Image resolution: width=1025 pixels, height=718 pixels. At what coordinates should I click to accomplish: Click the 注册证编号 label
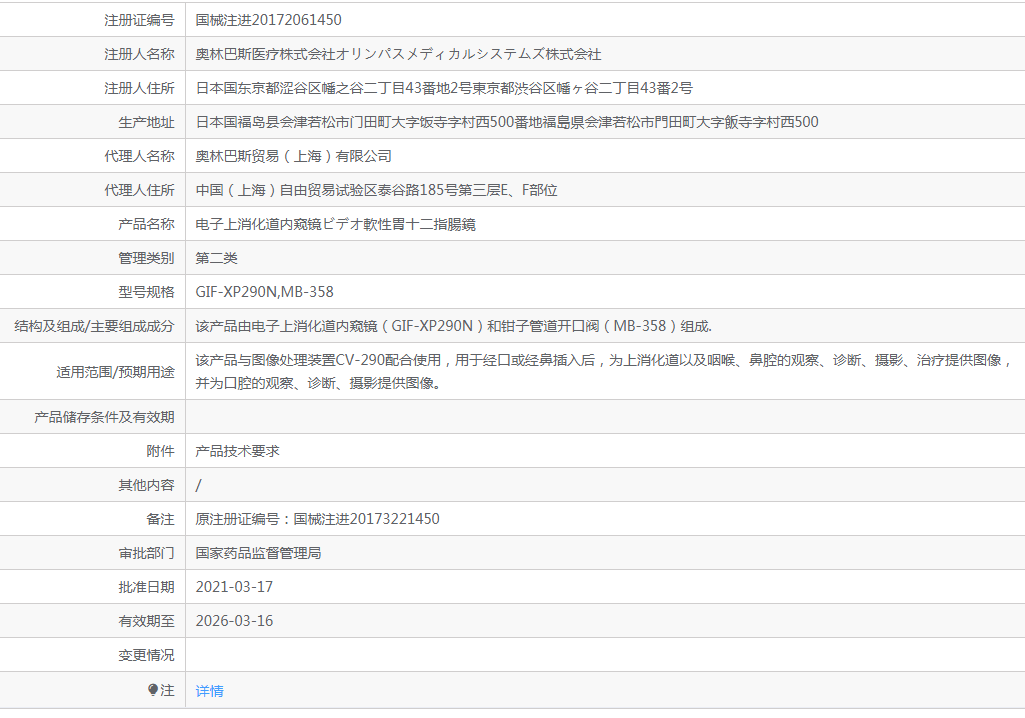click(x=139, y=20)
